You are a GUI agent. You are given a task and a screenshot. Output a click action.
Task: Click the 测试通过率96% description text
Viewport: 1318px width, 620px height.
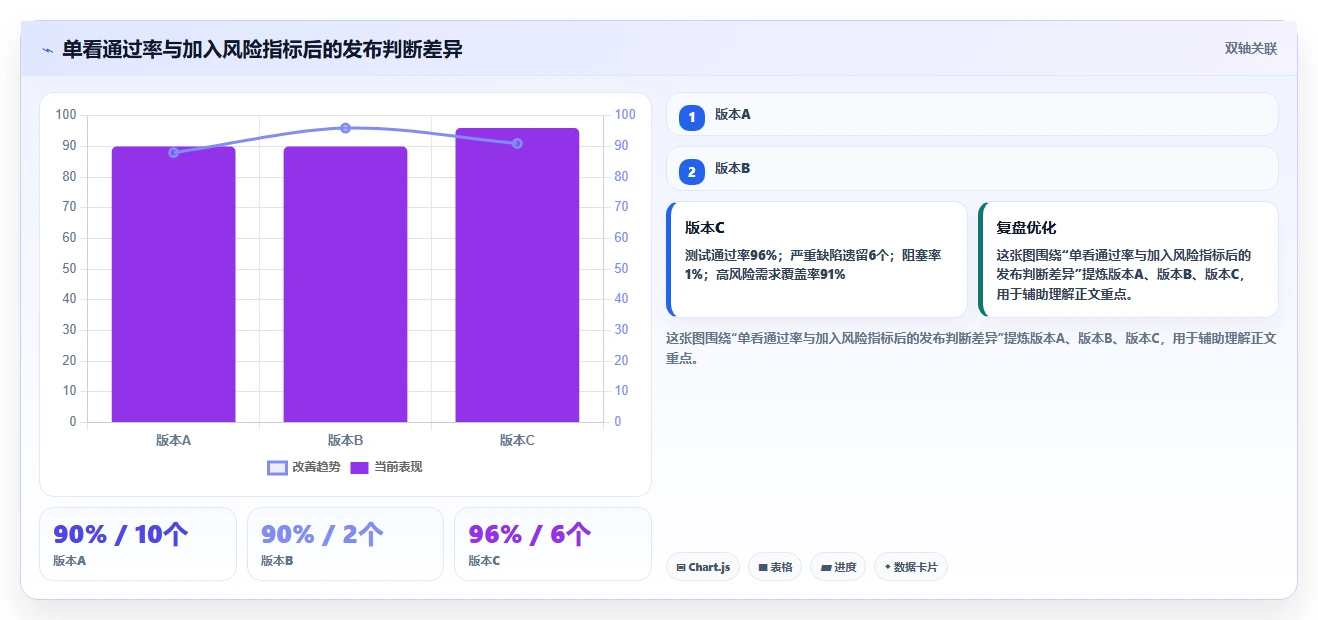pos(813,264)
